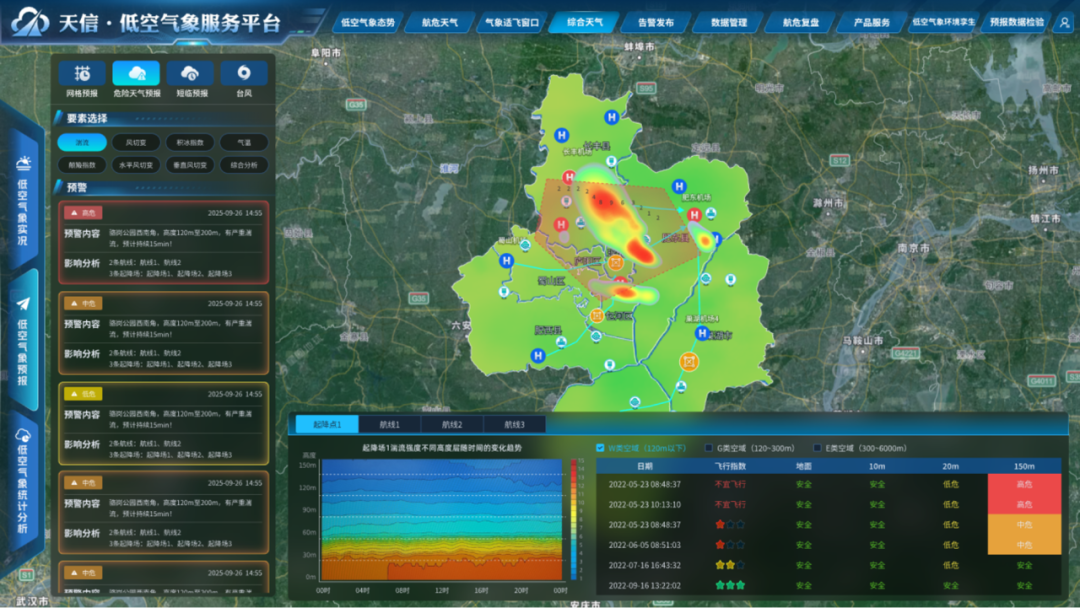This screenshot has width=1080, height=608.
Task: Open the 短临预报 nowcast icon
Action: 190,74
